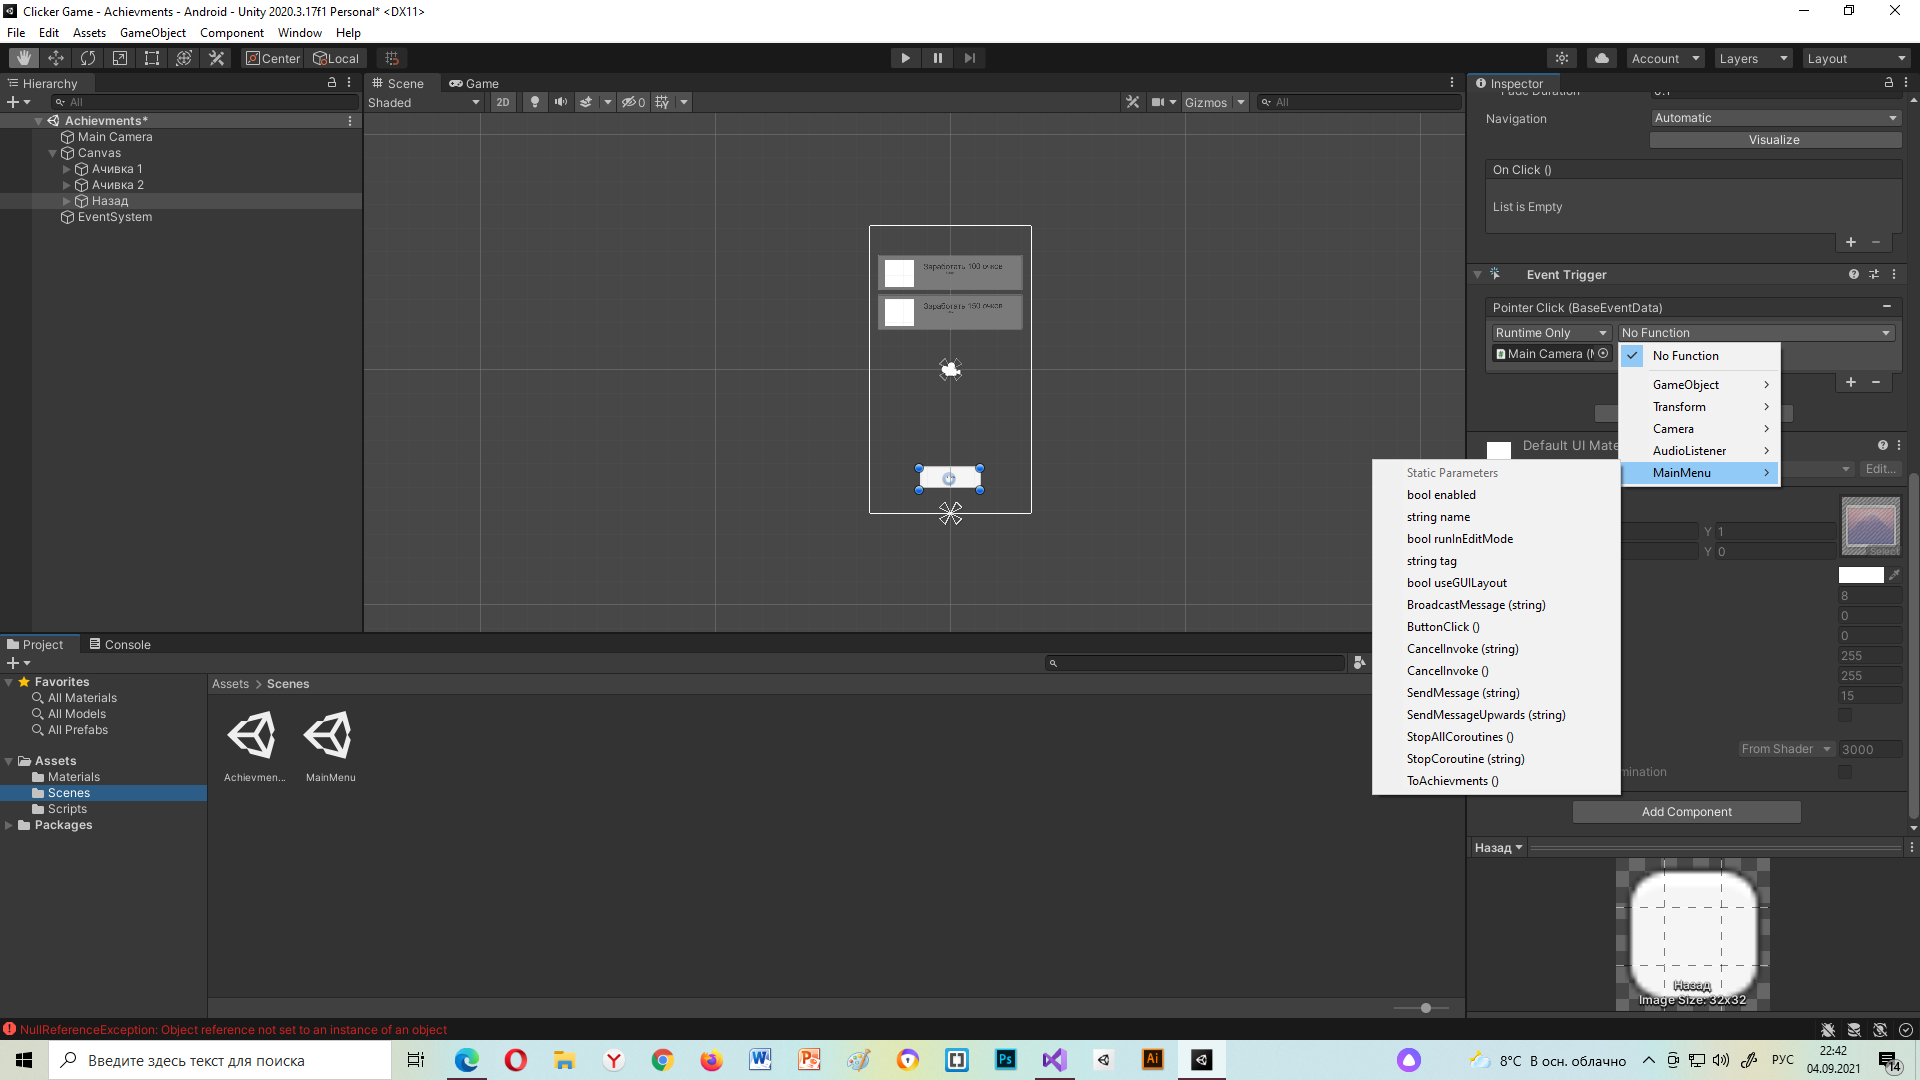This screenshot has width=1920, height=1080.
Task: Use the color eyedropper icon
Action: [1894, 575]
